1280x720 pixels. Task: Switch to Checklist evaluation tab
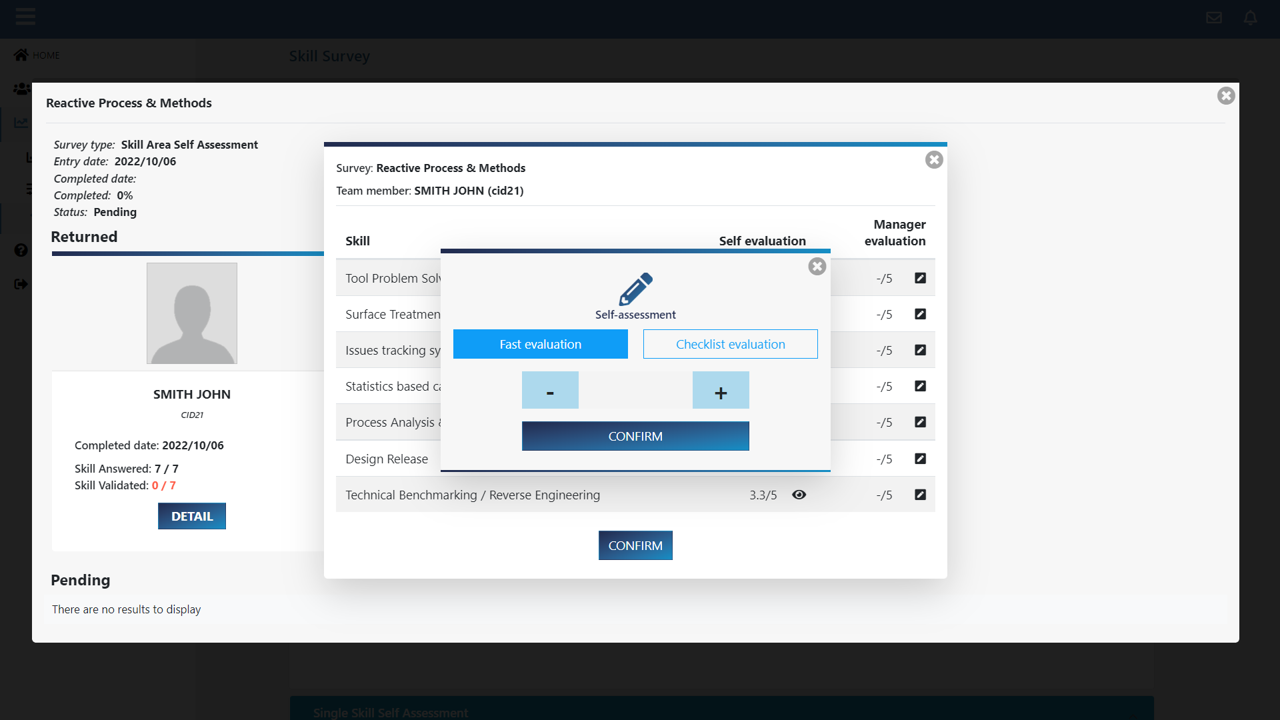pyautogui.click(x=730, y=344)
